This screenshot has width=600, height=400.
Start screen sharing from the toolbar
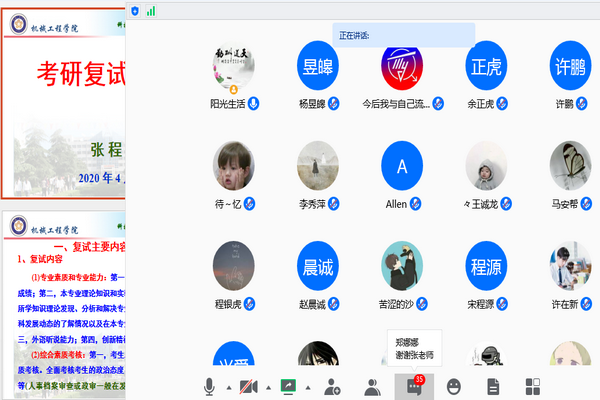(x=290, y=385)
